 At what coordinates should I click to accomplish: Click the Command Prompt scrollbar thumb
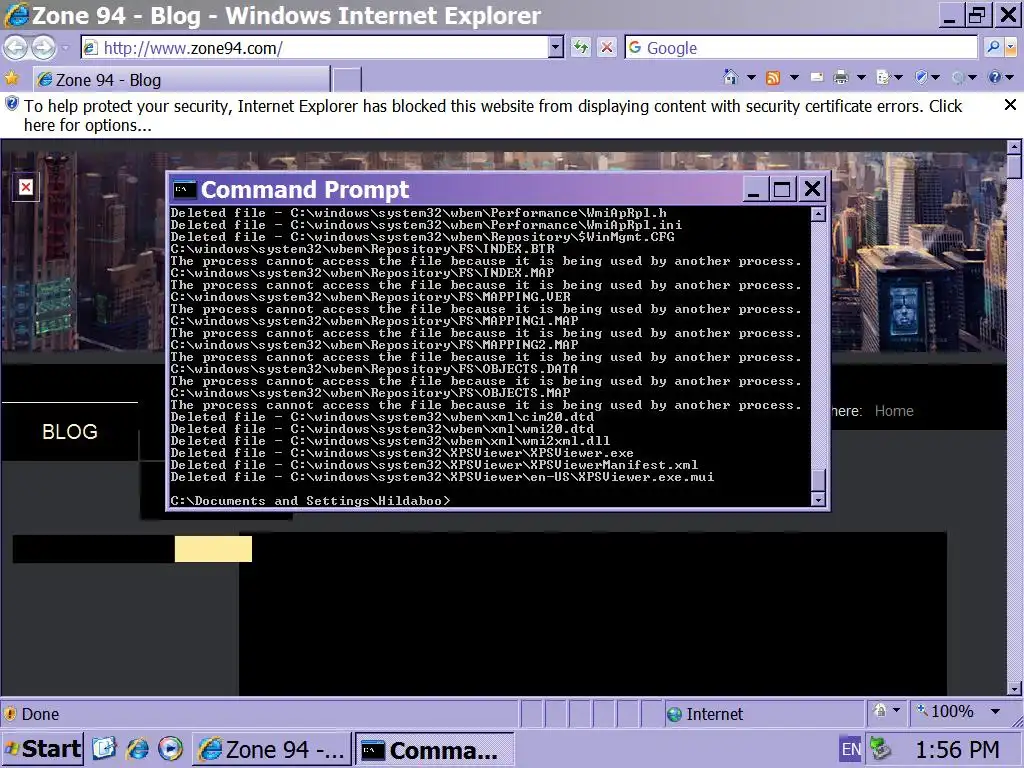pos(818,480)
